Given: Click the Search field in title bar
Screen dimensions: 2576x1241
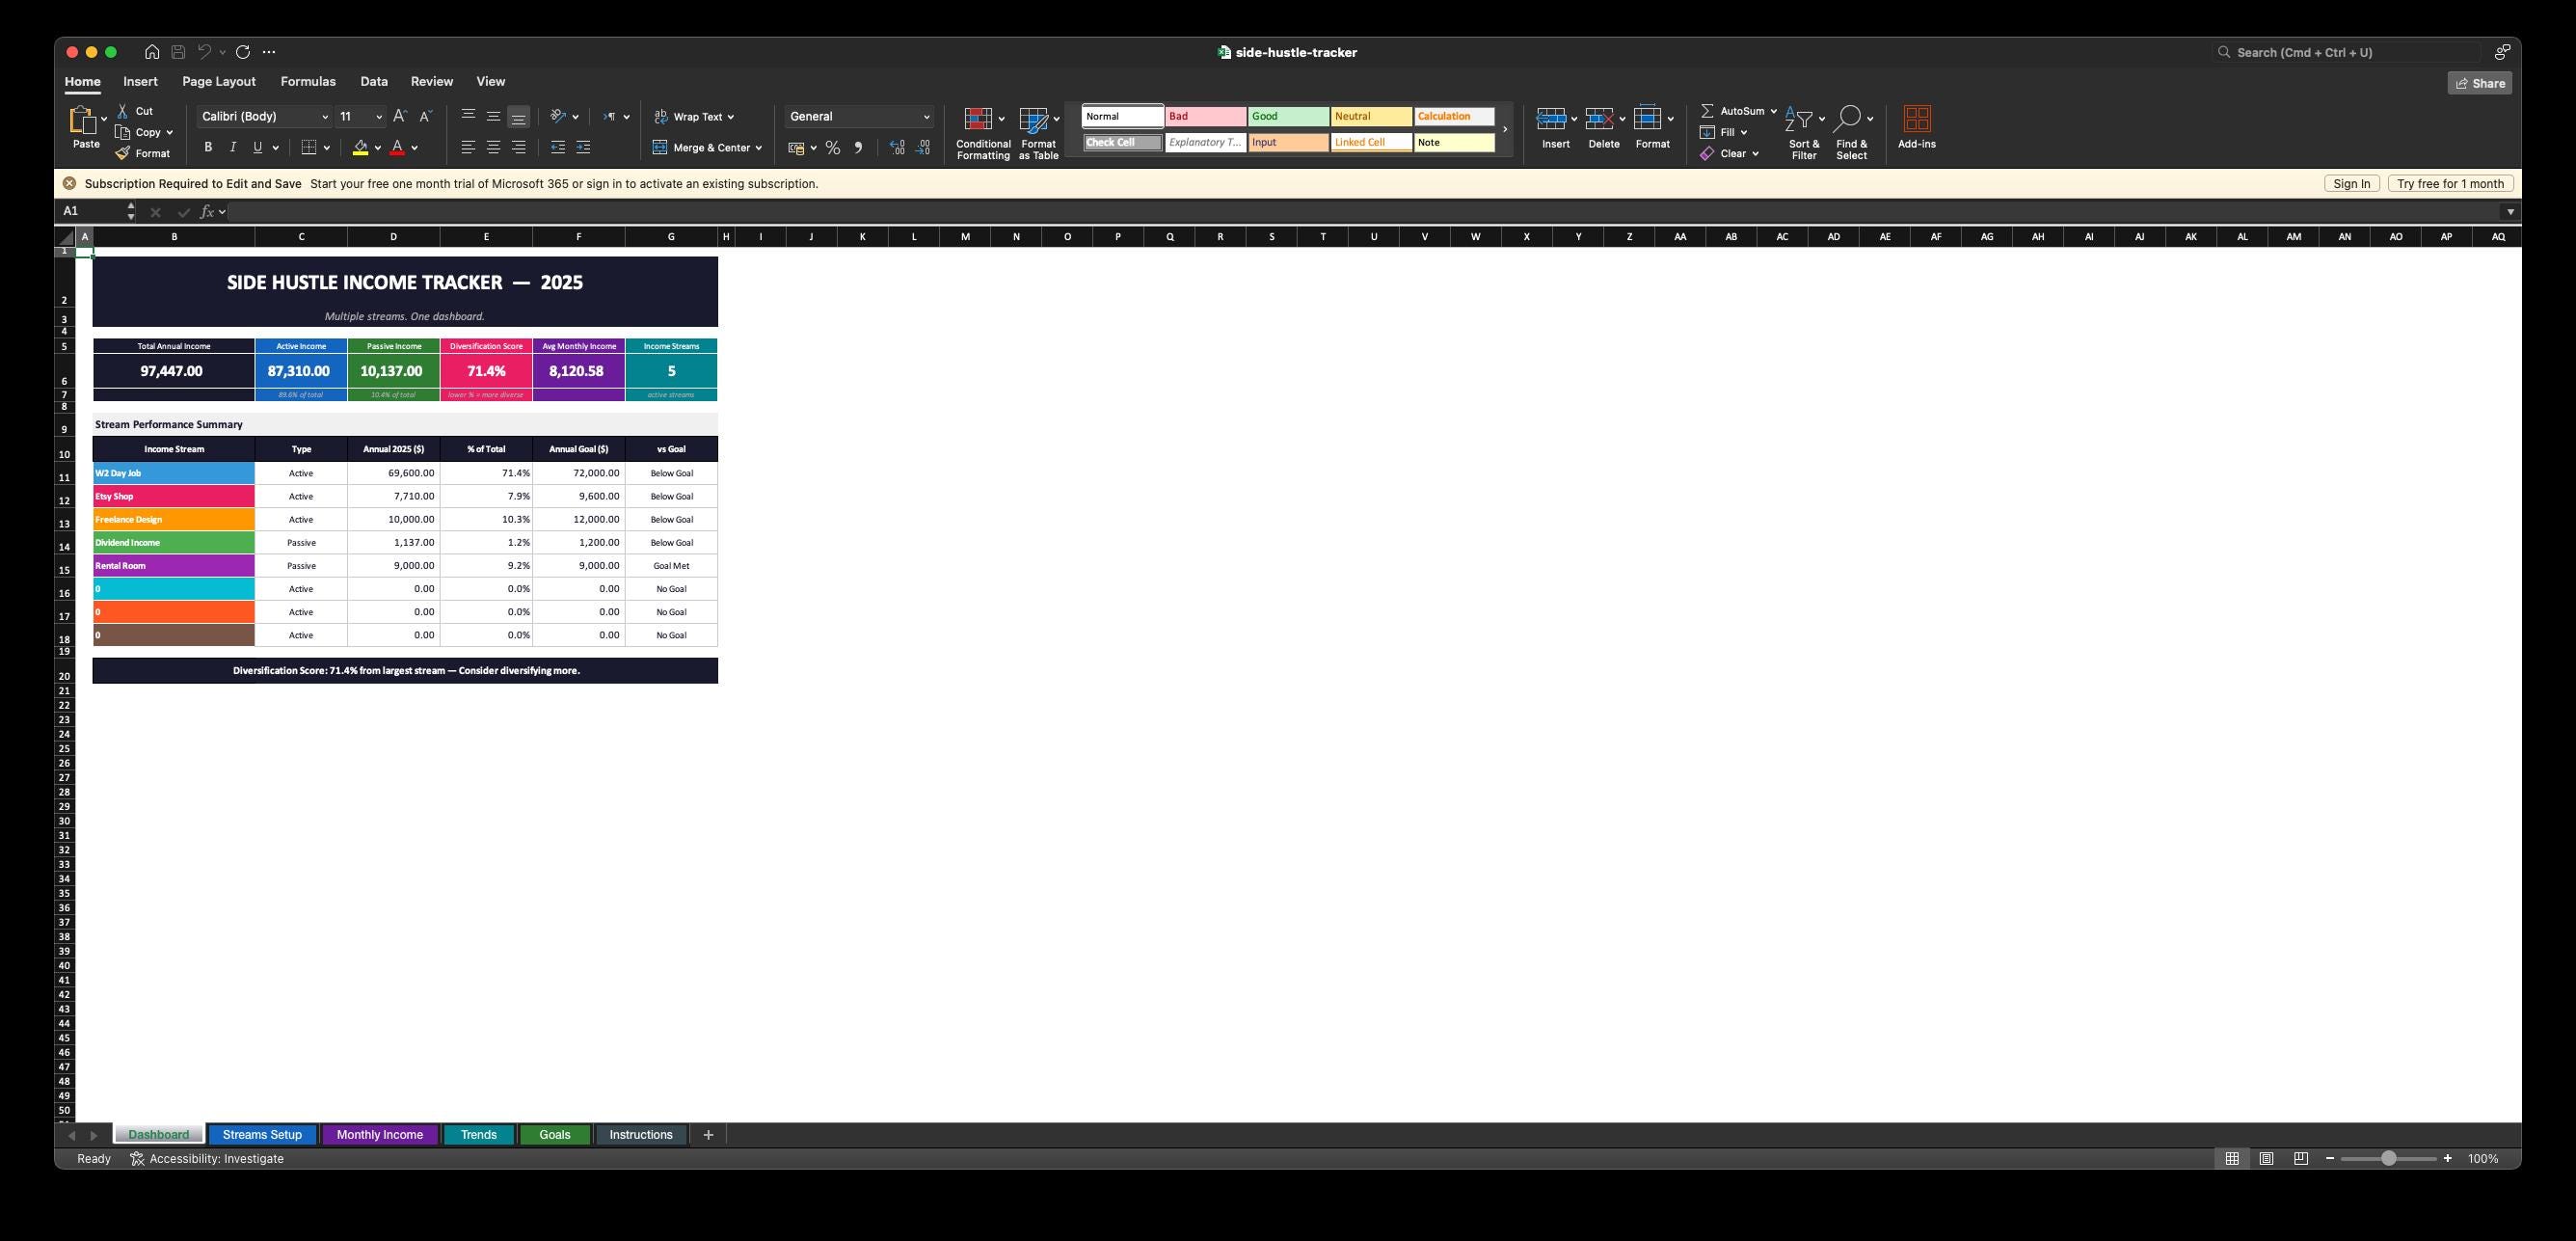Looking at the screenshot, I should click(2346, 52).
